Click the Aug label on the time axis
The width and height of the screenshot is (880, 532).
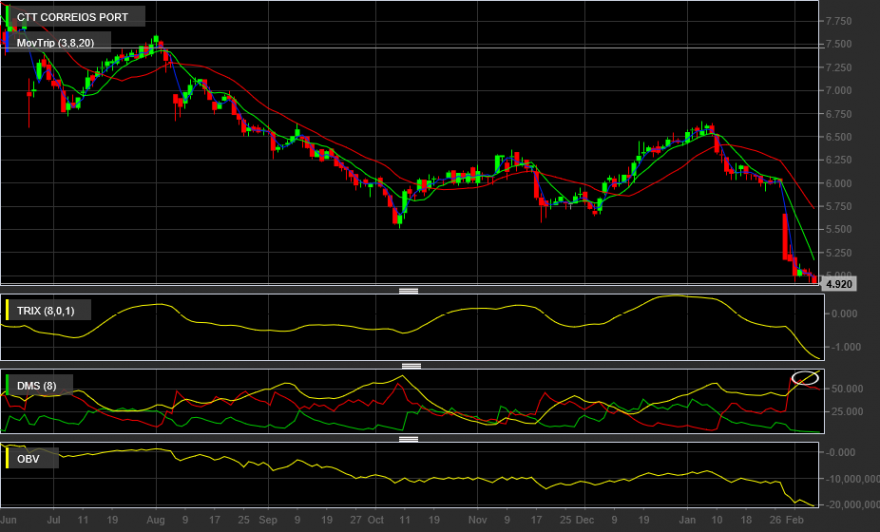[x=155, y=520]
